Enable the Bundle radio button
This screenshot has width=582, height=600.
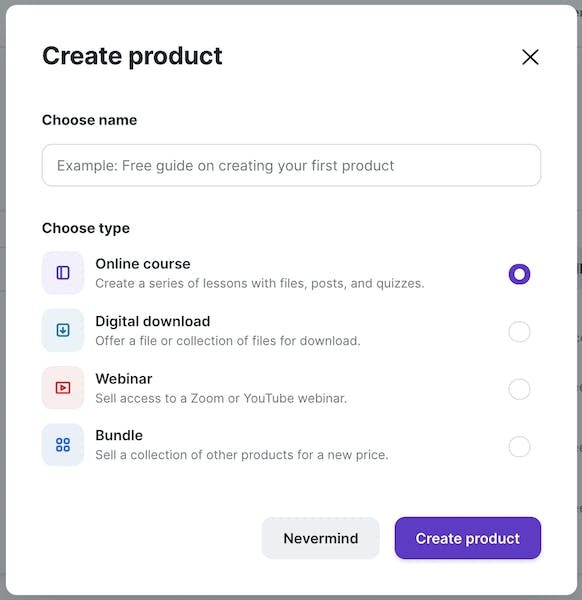pos(519,446)
